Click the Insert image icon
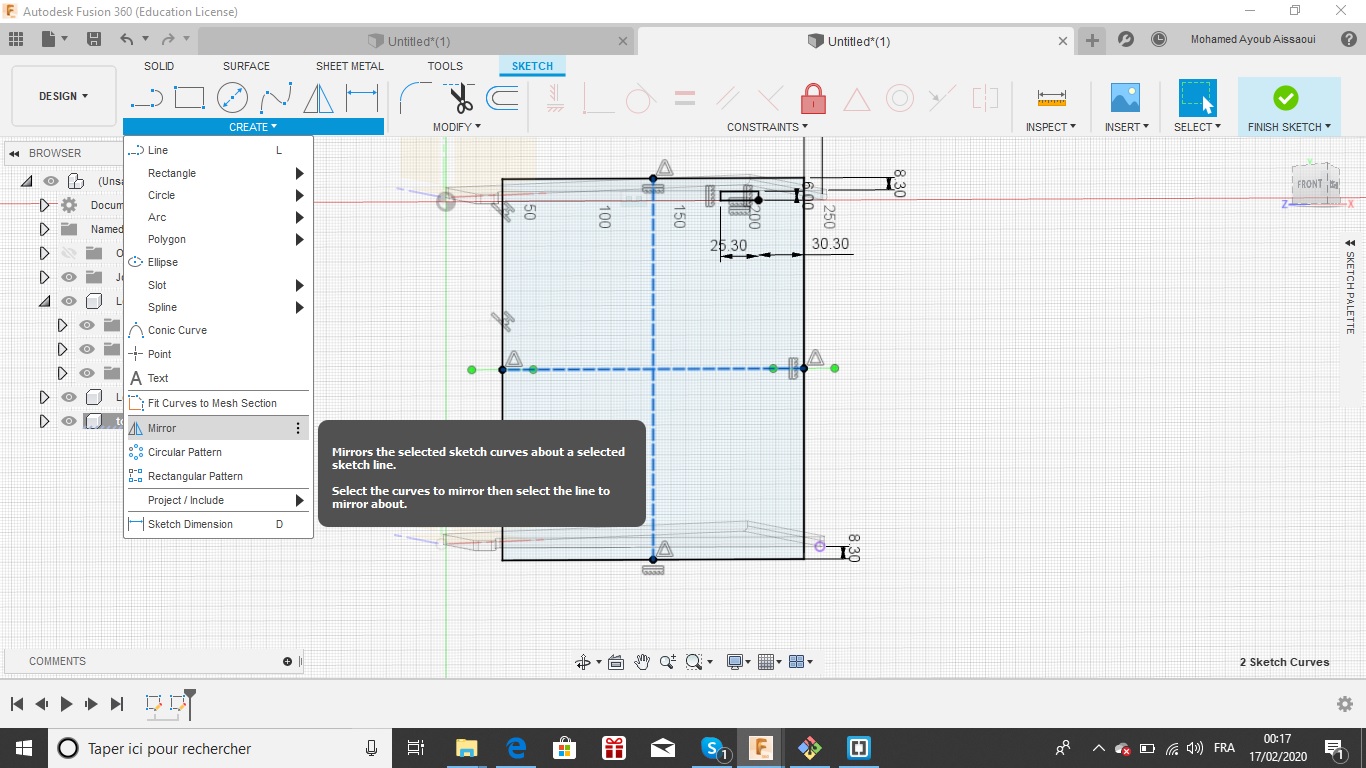Viewport: 1366px width, 768px height. (x=1125, y=98)
